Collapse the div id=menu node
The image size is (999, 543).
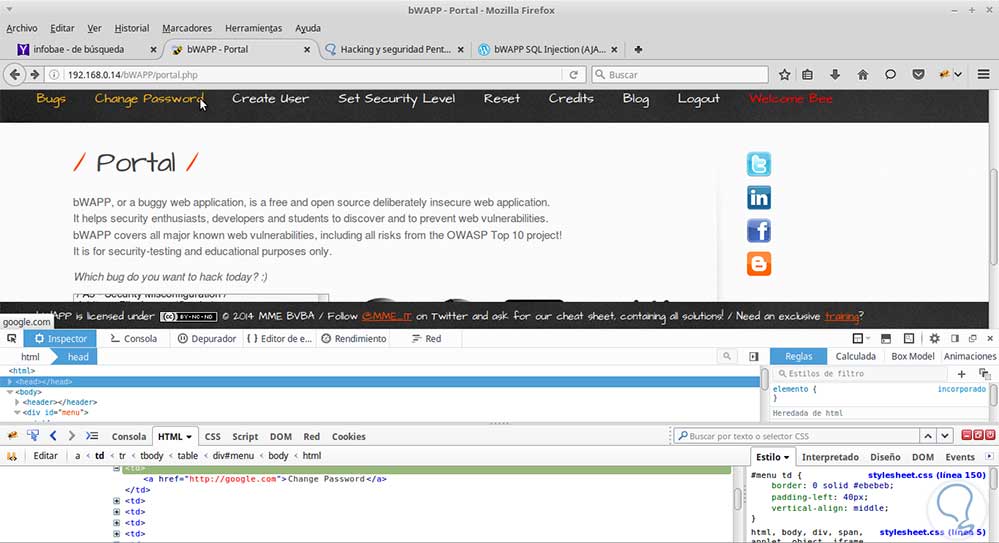(x=17, y=412)
